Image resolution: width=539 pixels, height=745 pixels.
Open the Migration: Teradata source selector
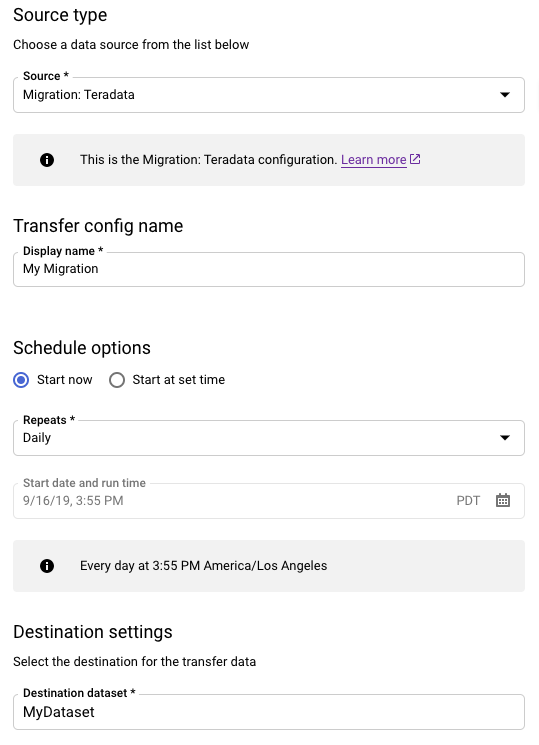(x=269, y=95)
